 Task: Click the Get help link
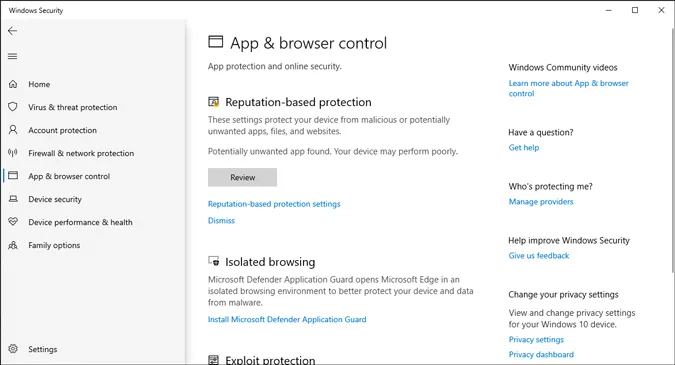(x=523, y=148)
